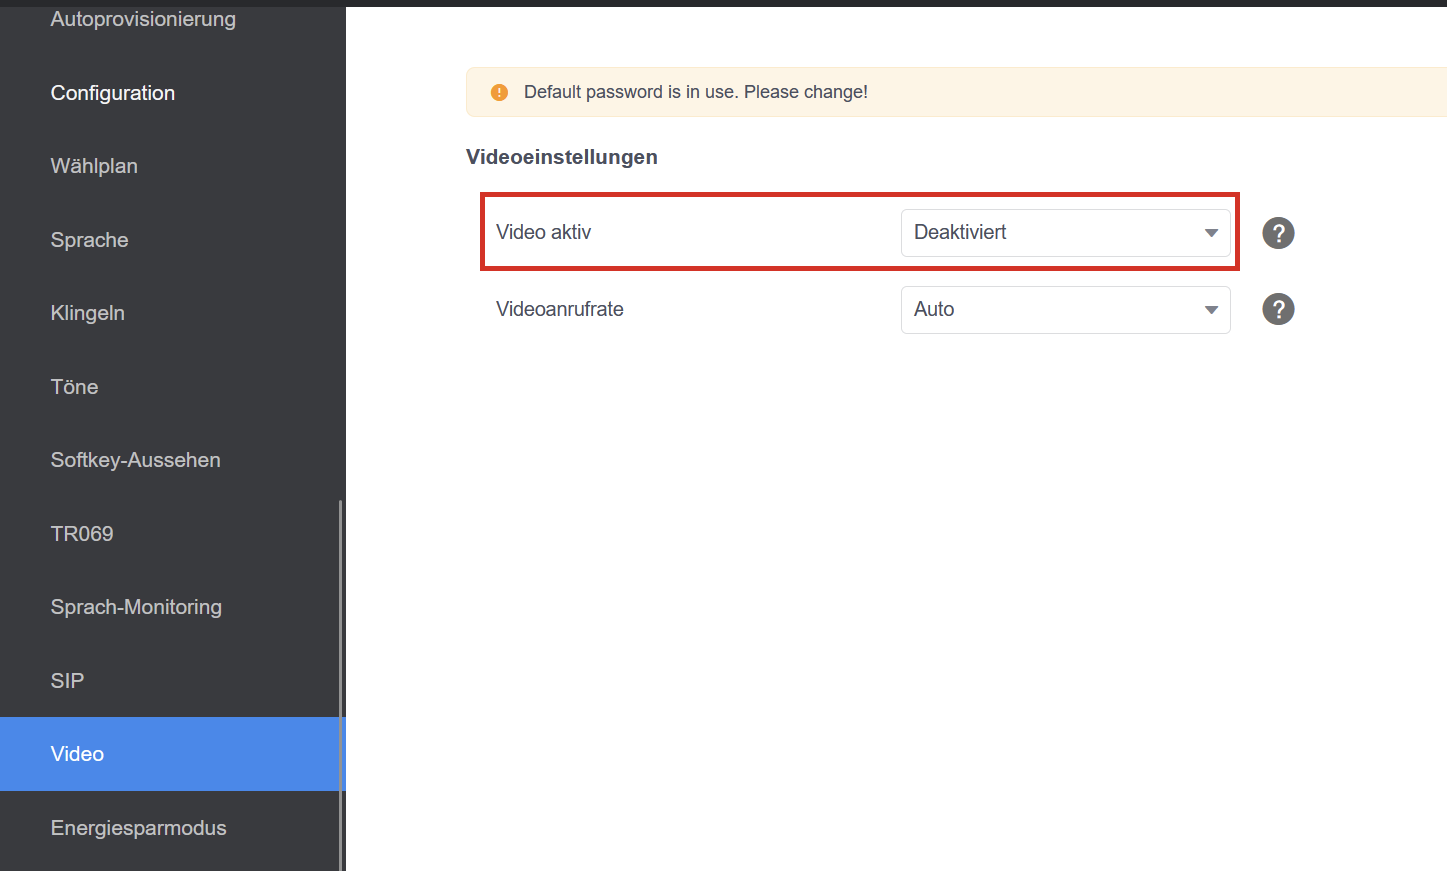Click the active Video menu item
The width and height of the screenshot is (1447, 871).
click(x=77, y=754)
